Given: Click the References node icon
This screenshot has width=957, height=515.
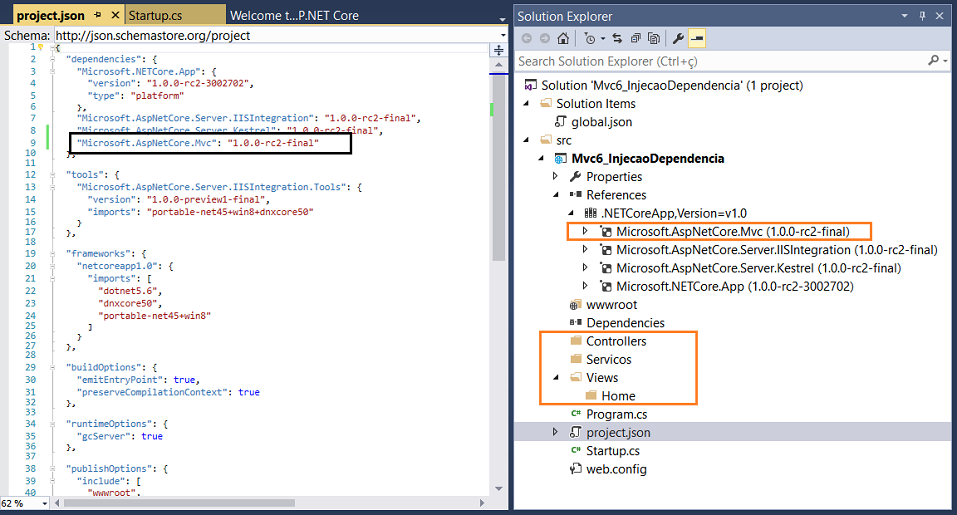Looking at the screenshot, I should [x=575, y=195].
